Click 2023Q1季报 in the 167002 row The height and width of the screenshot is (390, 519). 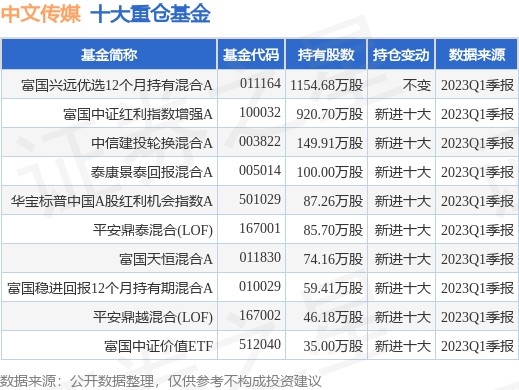pyautogui.click(x=477, y=317)
